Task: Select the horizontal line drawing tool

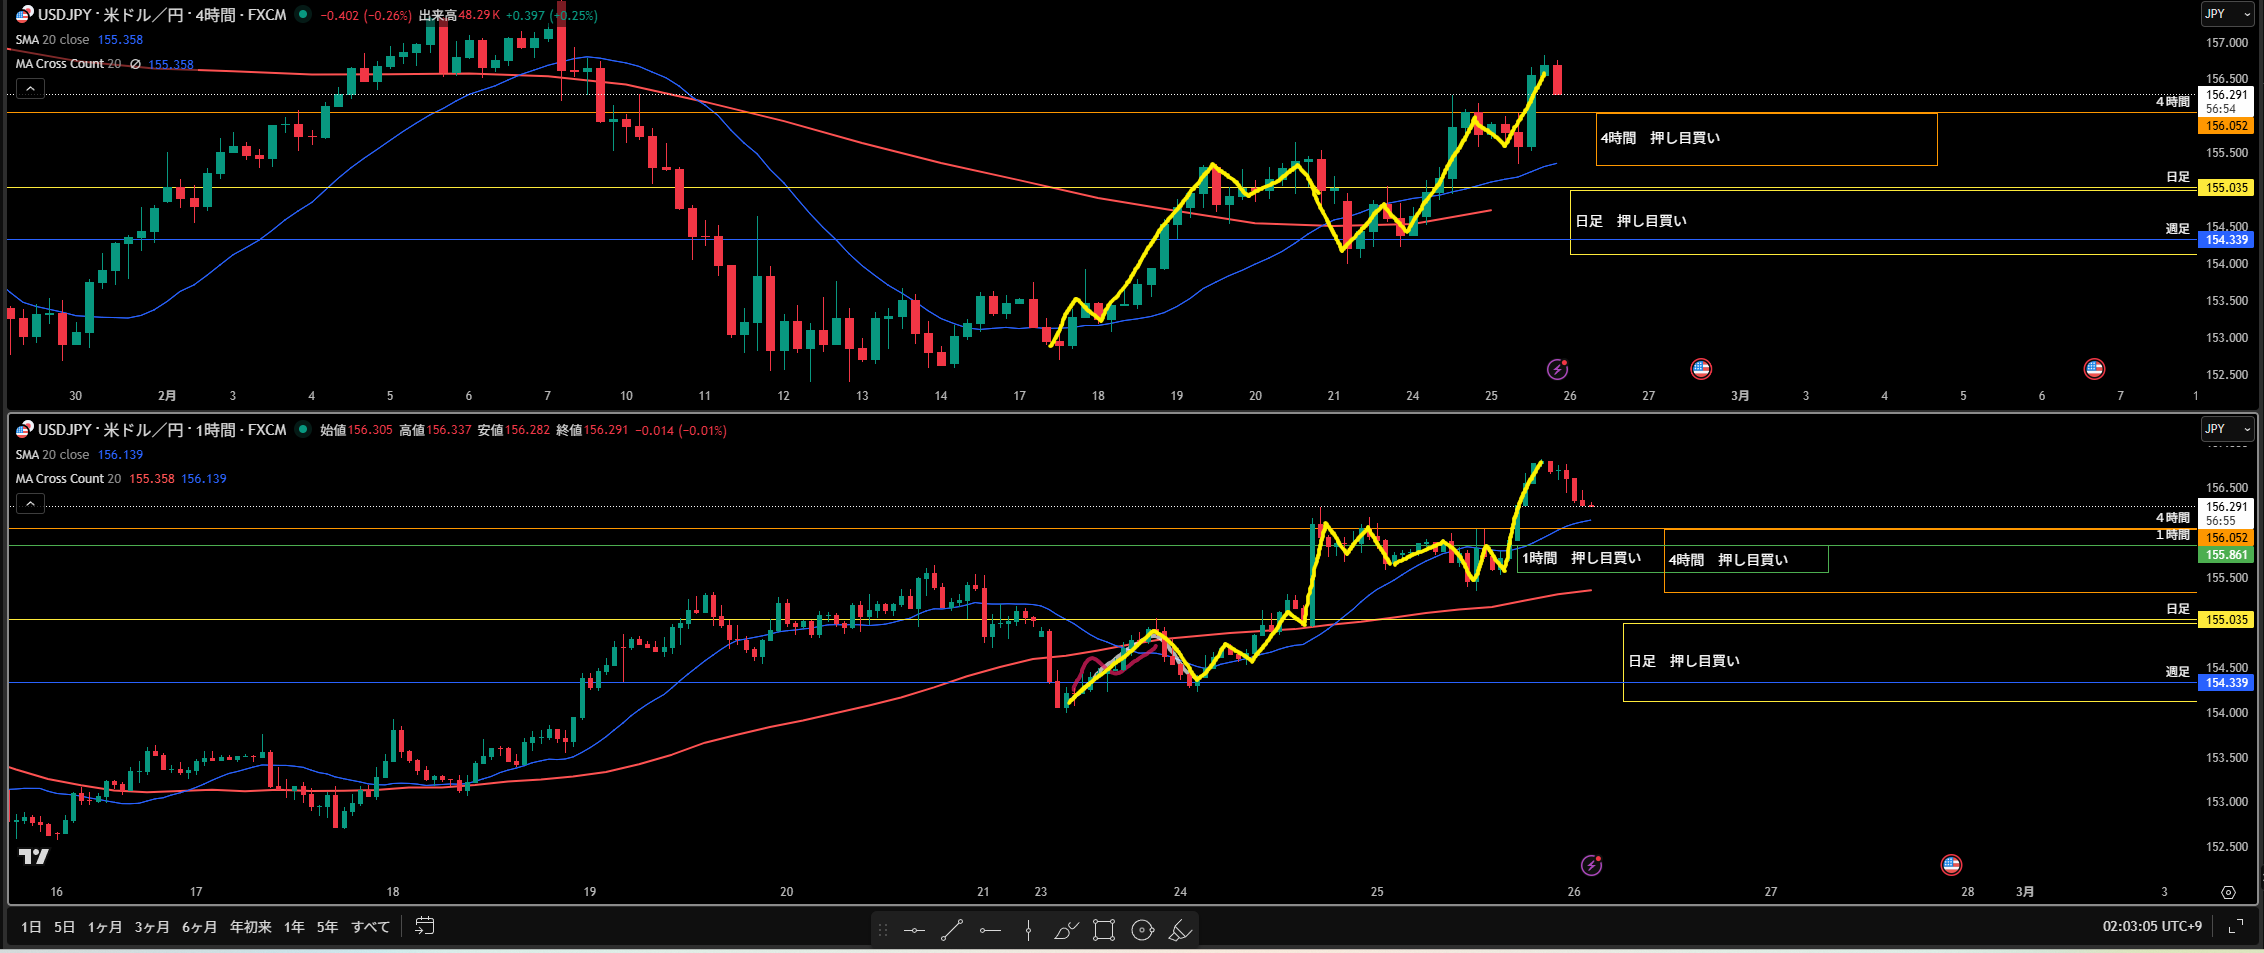Action: (914, 931)
